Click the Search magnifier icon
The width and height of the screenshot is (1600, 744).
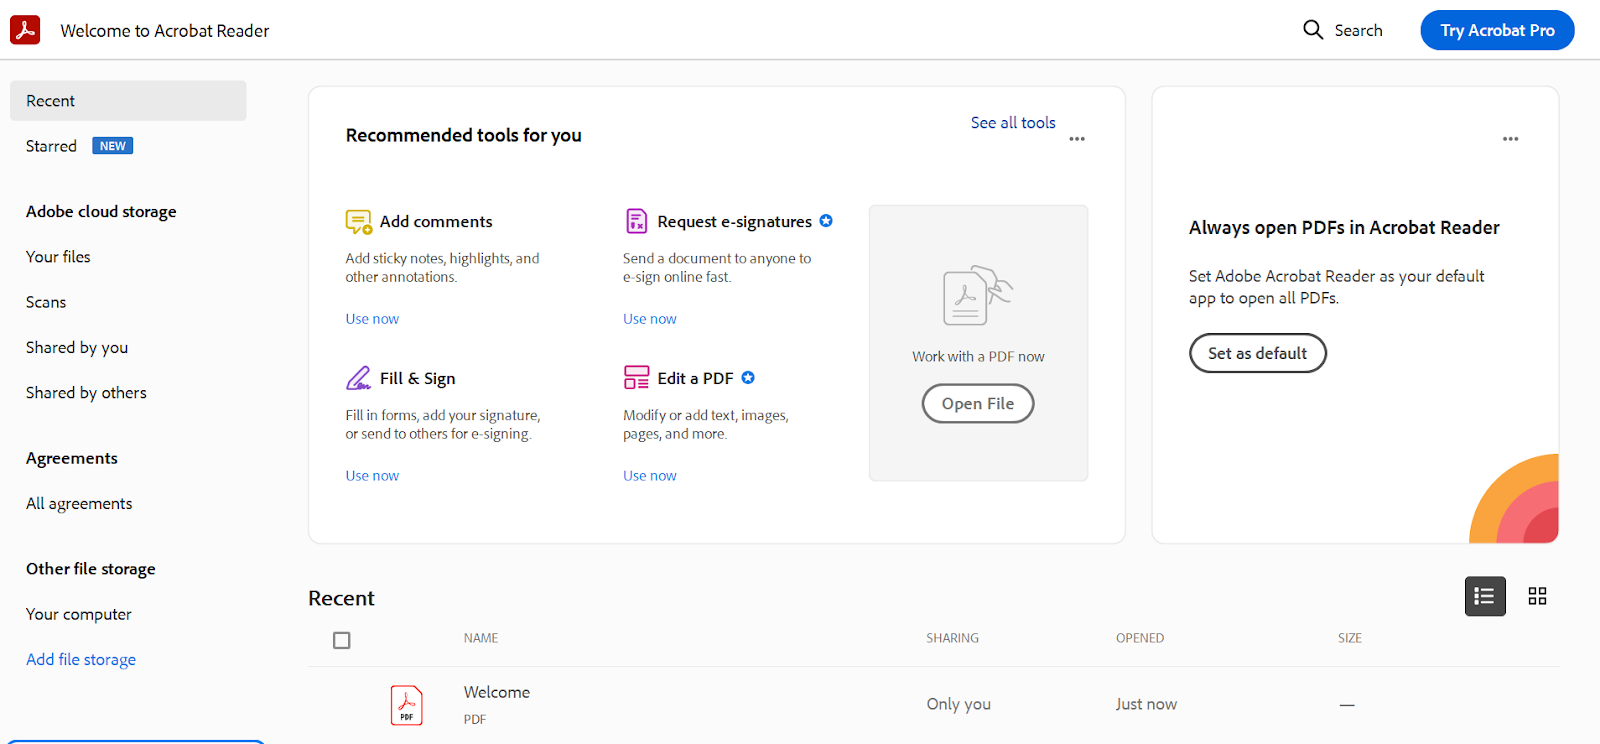click(x=1313, y=30)
